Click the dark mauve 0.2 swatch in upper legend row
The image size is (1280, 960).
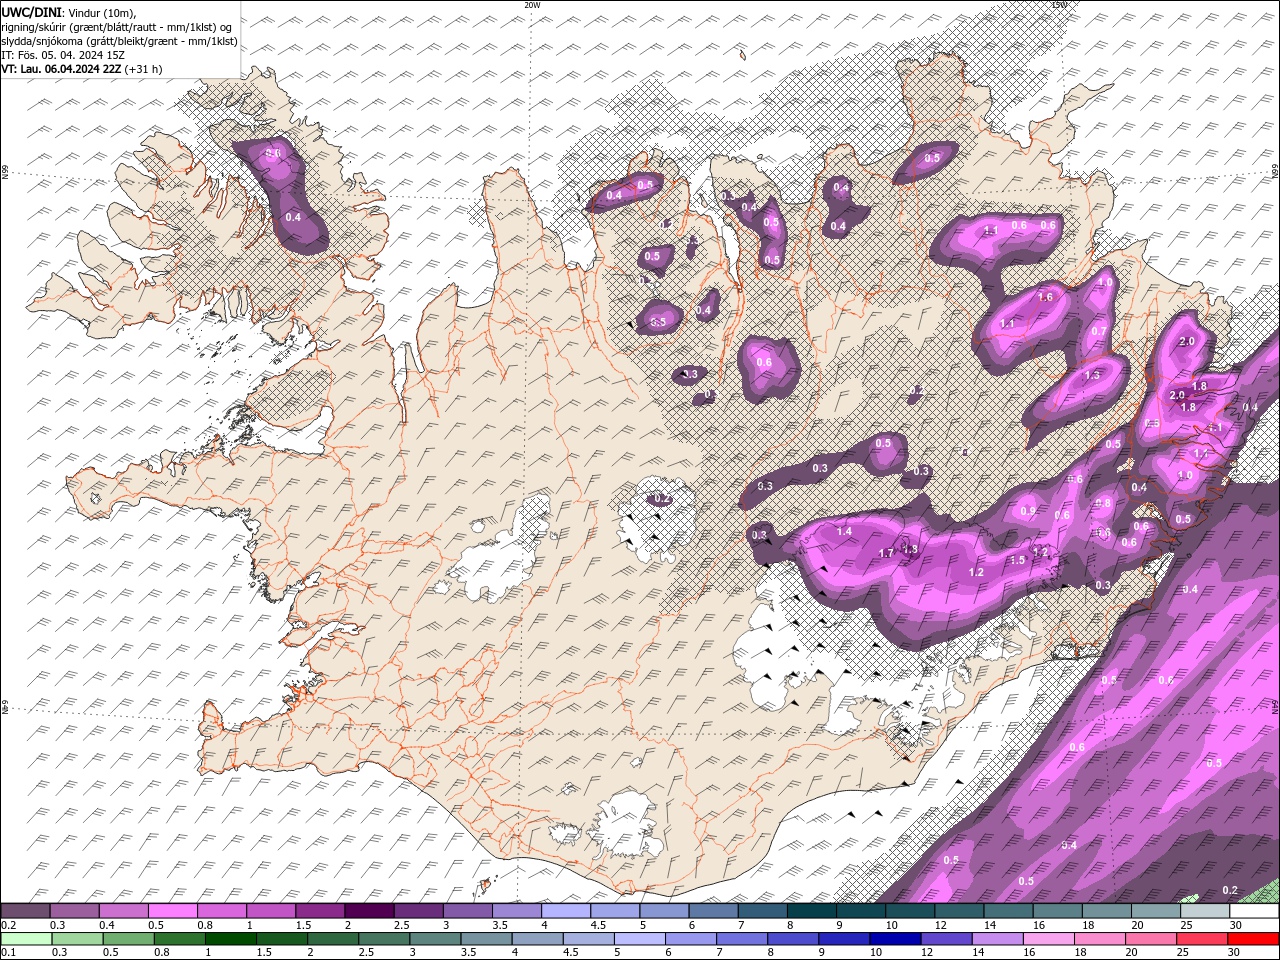click(25, 911)
